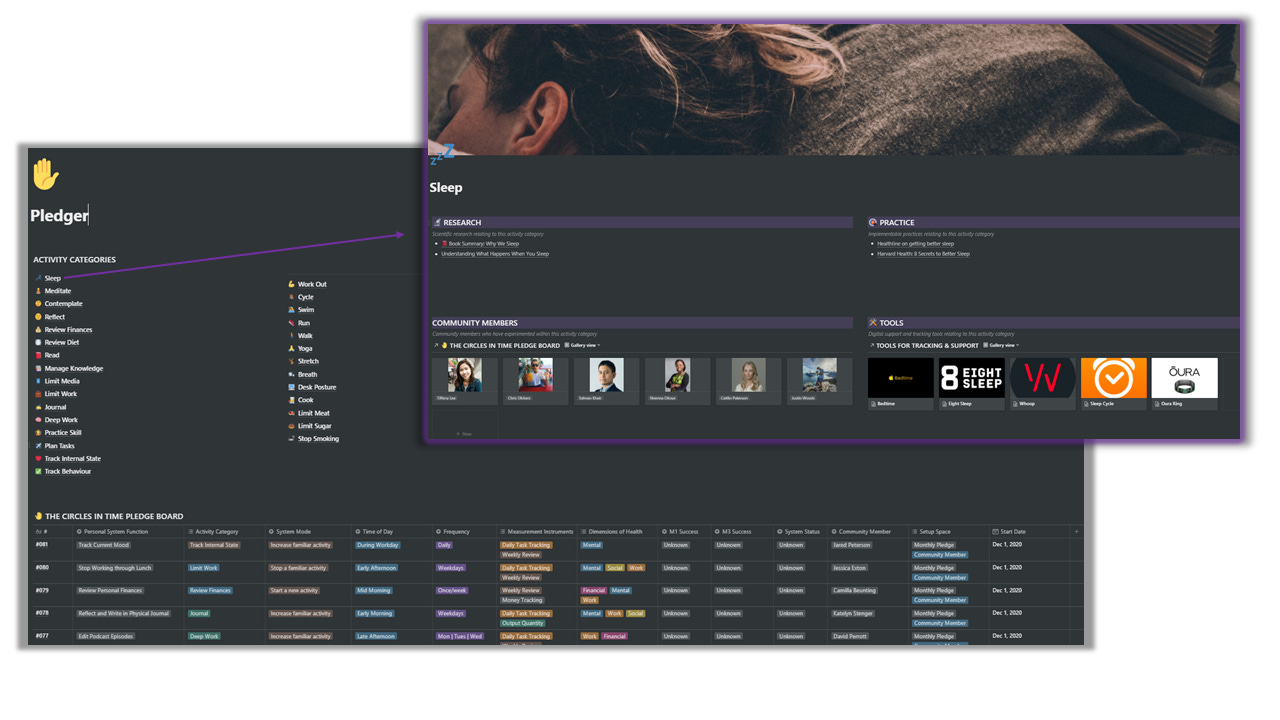Image resolution: width=1280 pixels, height=720 pixels.
Task: Open Tiffany Lee community member card
Action: click(x=465, y=381)
